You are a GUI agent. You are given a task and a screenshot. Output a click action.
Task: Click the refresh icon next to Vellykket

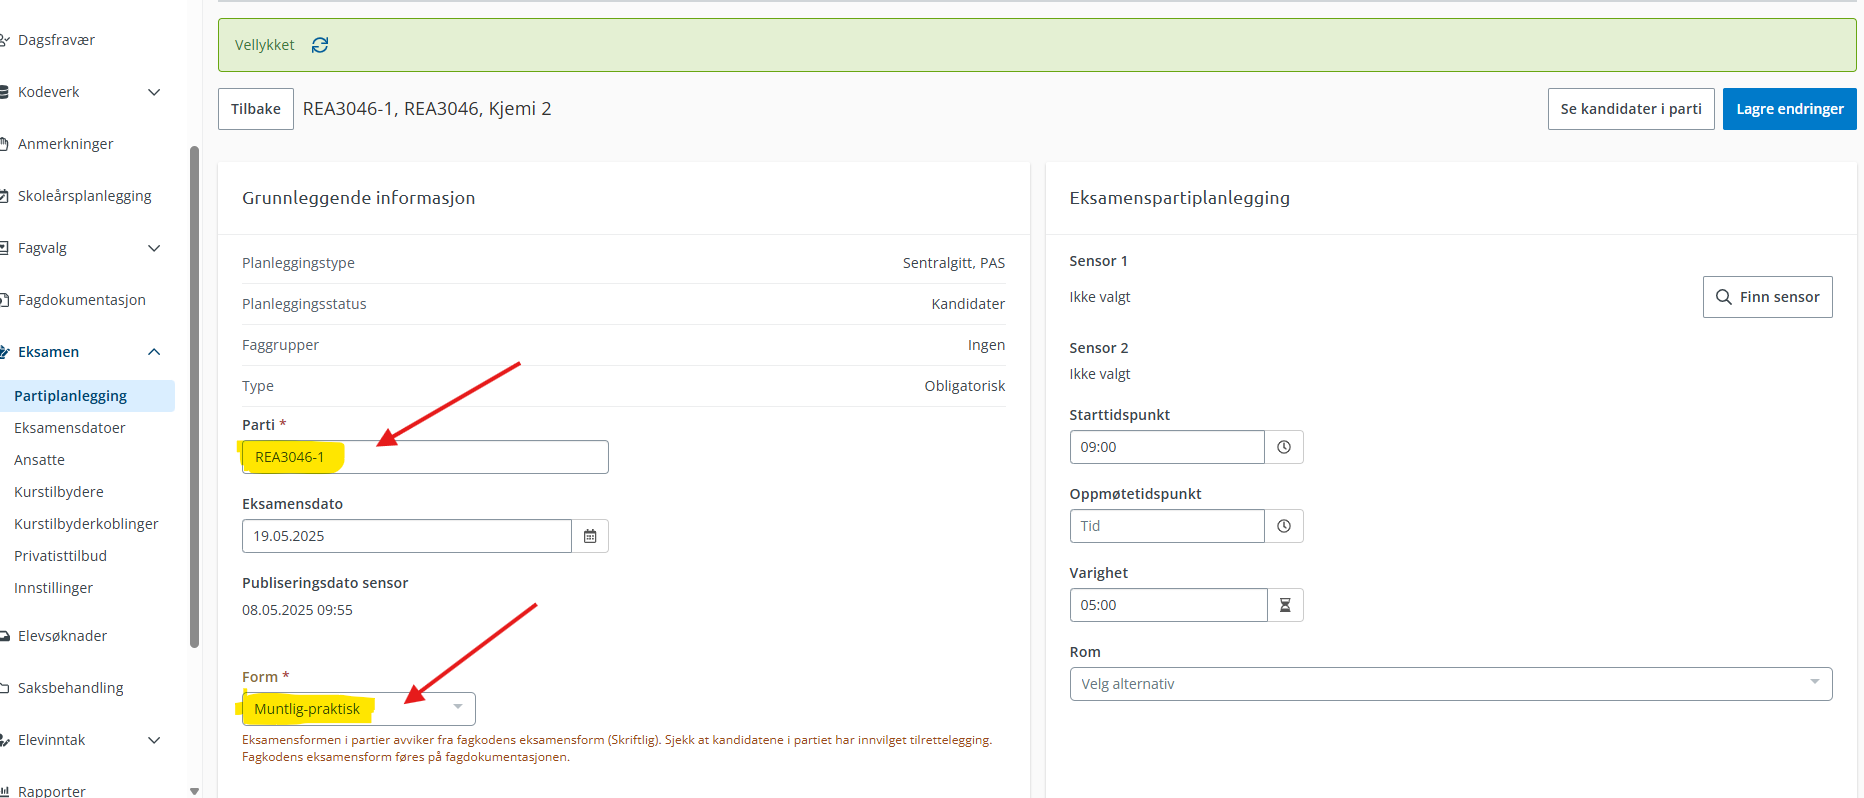(320, 45)
